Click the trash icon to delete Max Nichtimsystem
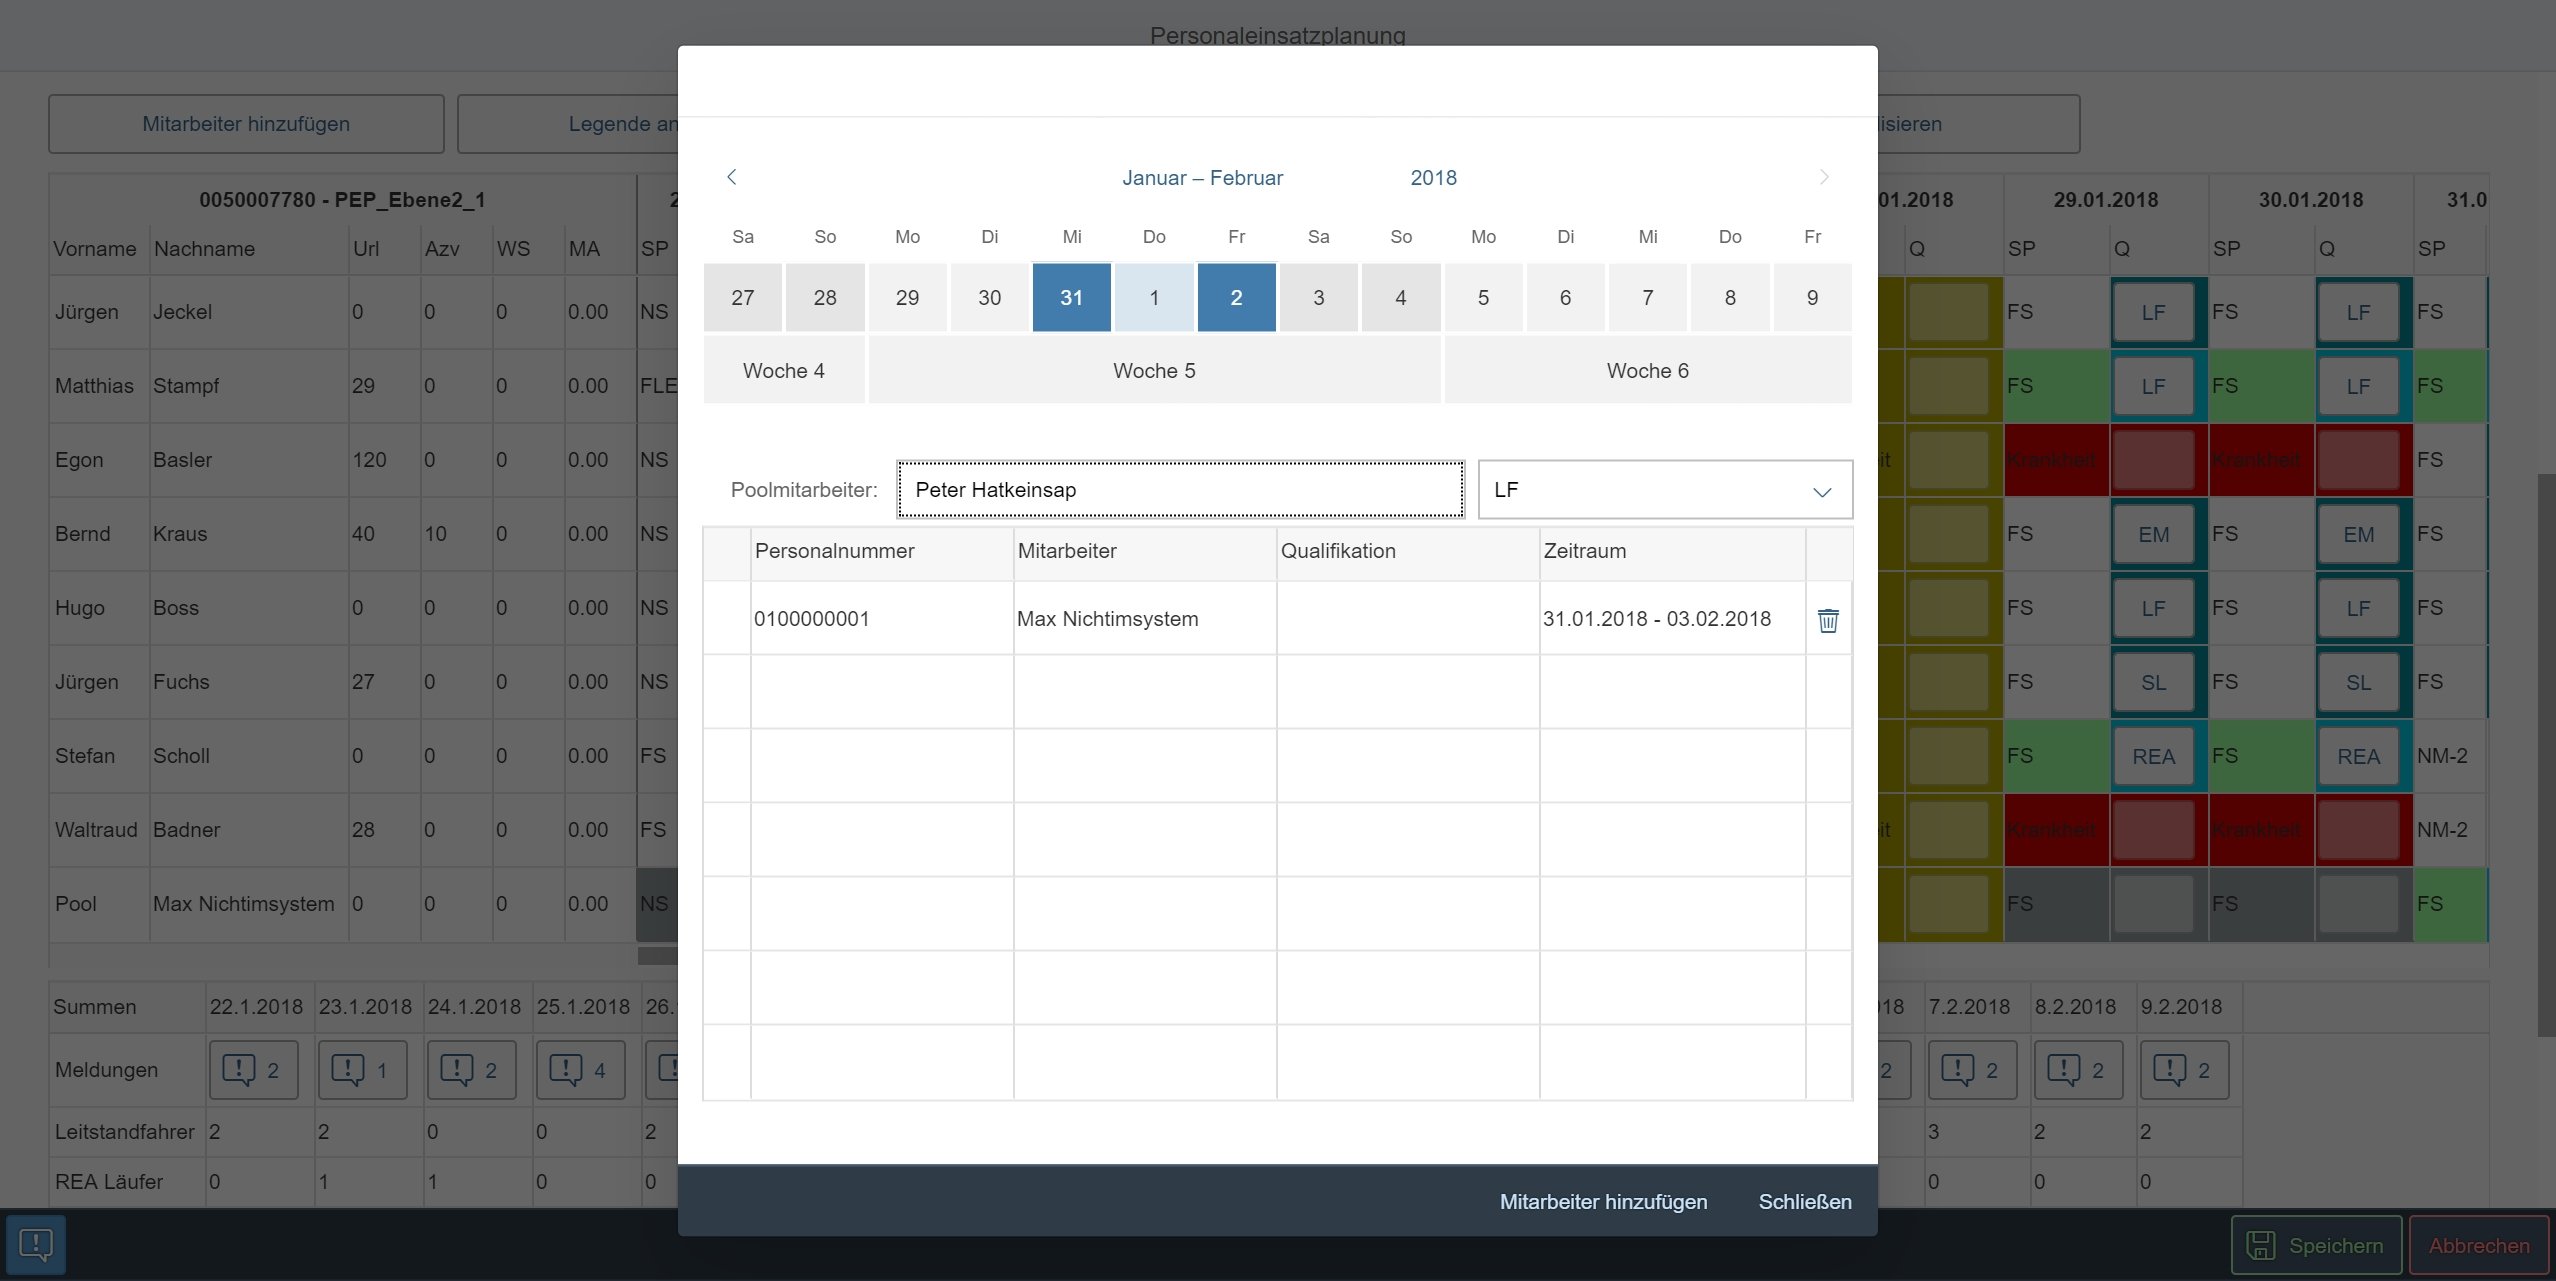Image resolution: width=2556 pixels, height=1281 pixels. [1827, 620]
